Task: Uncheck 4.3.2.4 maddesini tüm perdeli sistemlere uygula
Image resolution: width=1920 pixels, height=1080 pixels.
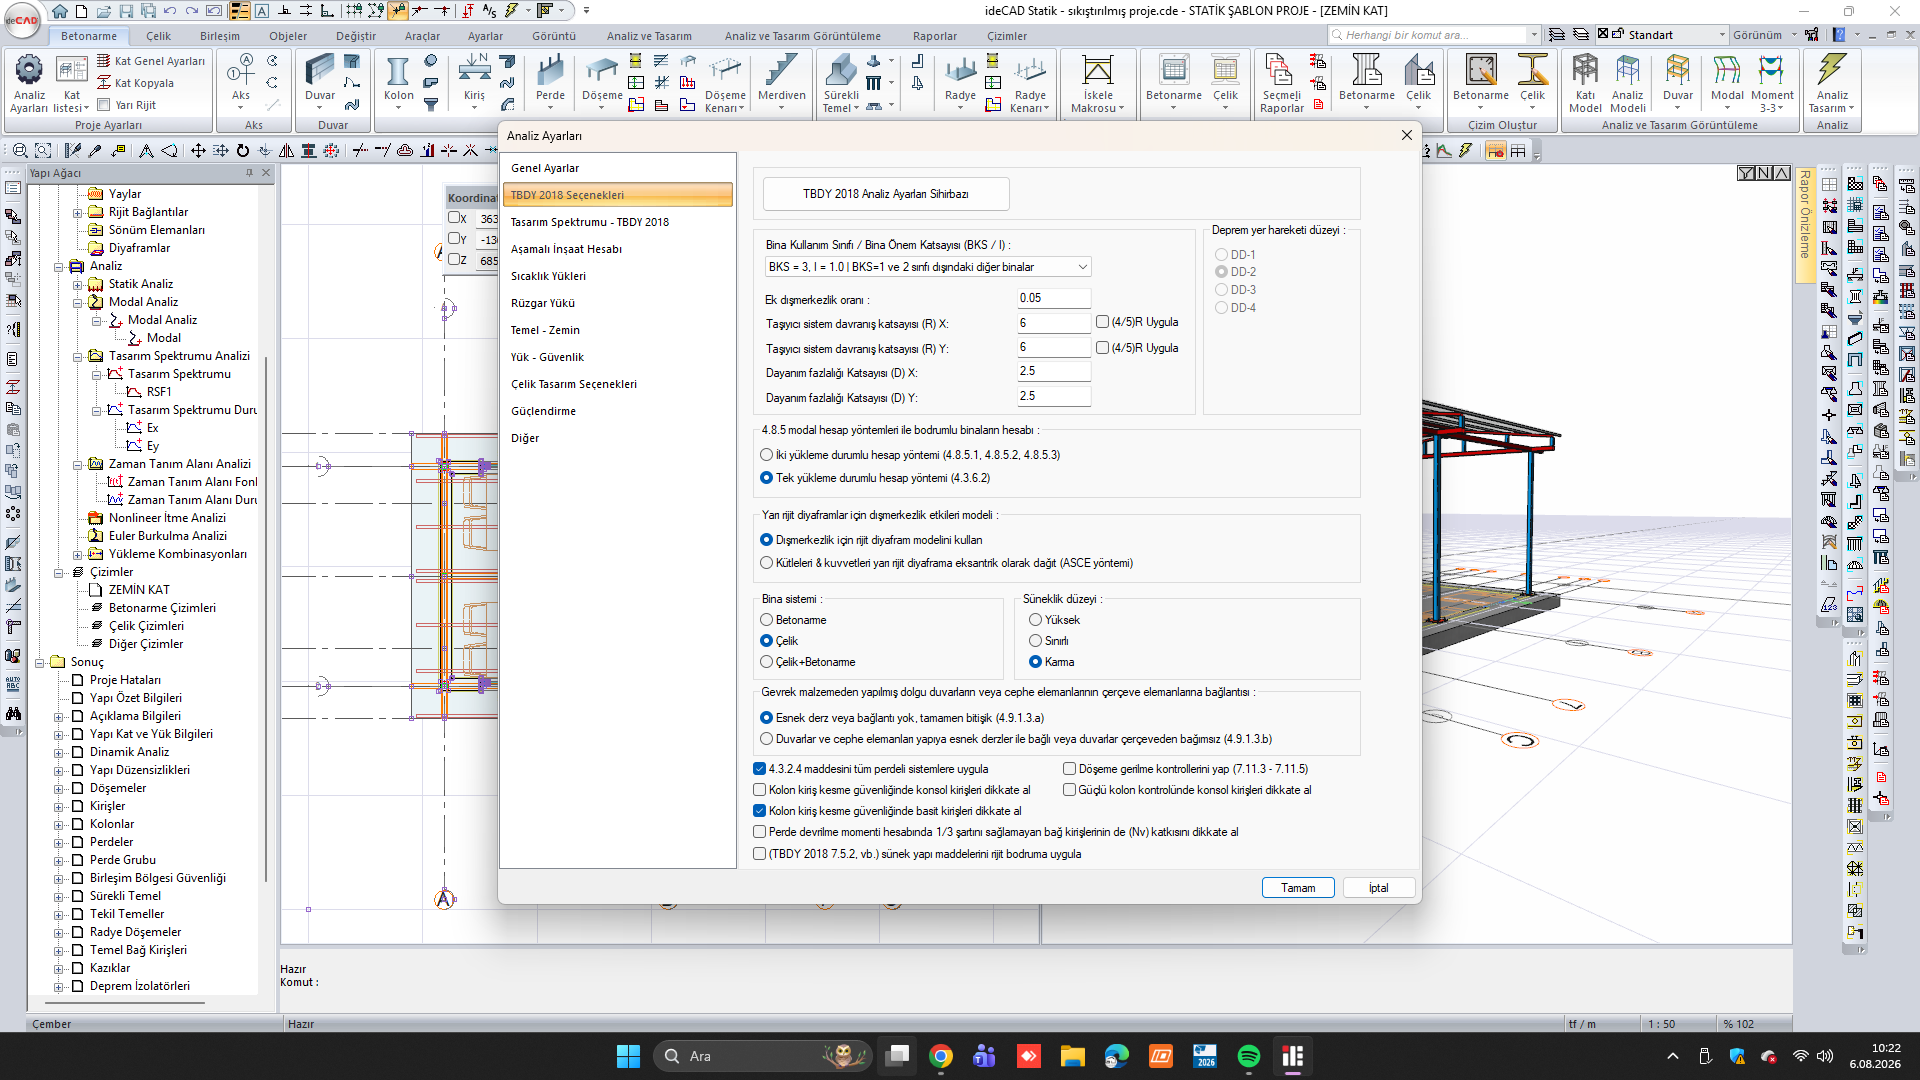Action: [x=759, y=769]
